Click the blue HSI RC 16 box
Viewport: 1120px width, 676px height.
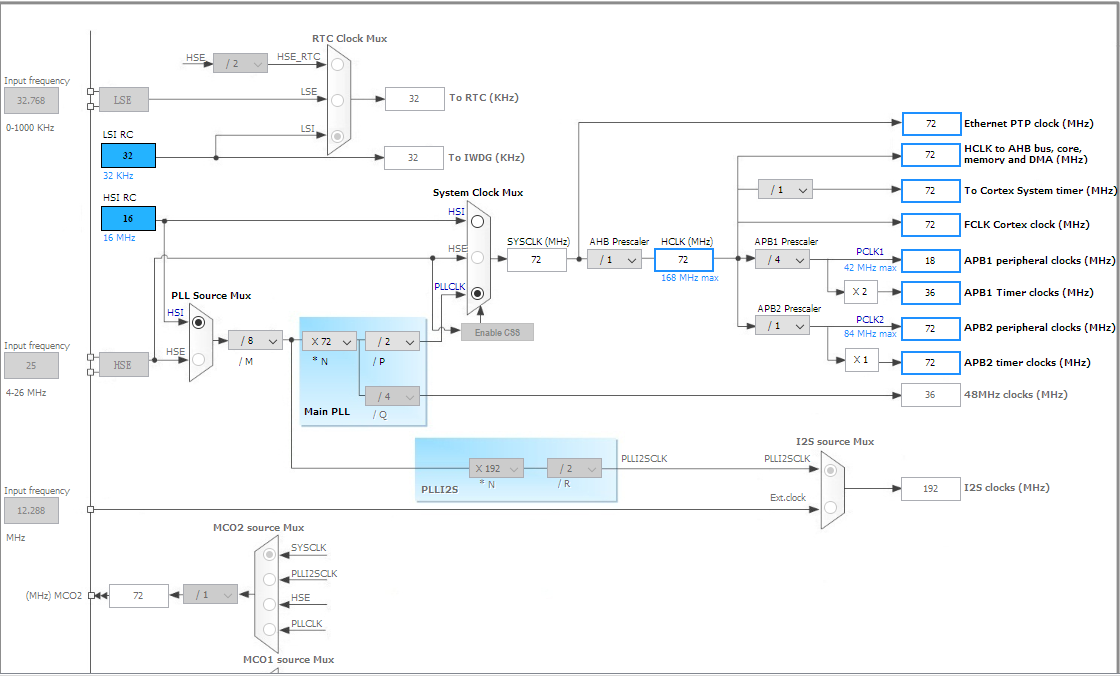(128, 219)
